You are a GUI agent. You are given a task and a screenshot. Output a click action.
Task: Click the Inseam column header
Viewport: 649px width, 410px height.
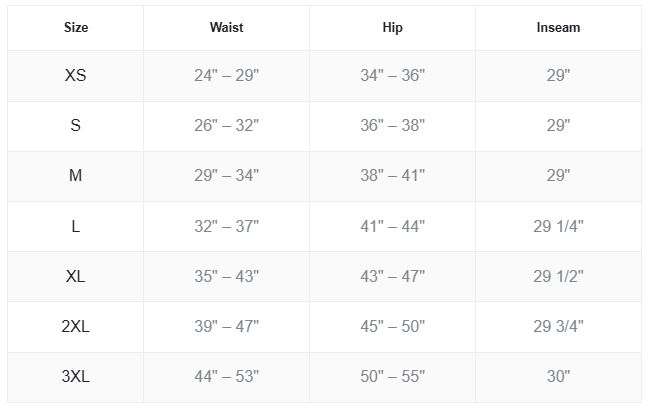click(558, 28)
